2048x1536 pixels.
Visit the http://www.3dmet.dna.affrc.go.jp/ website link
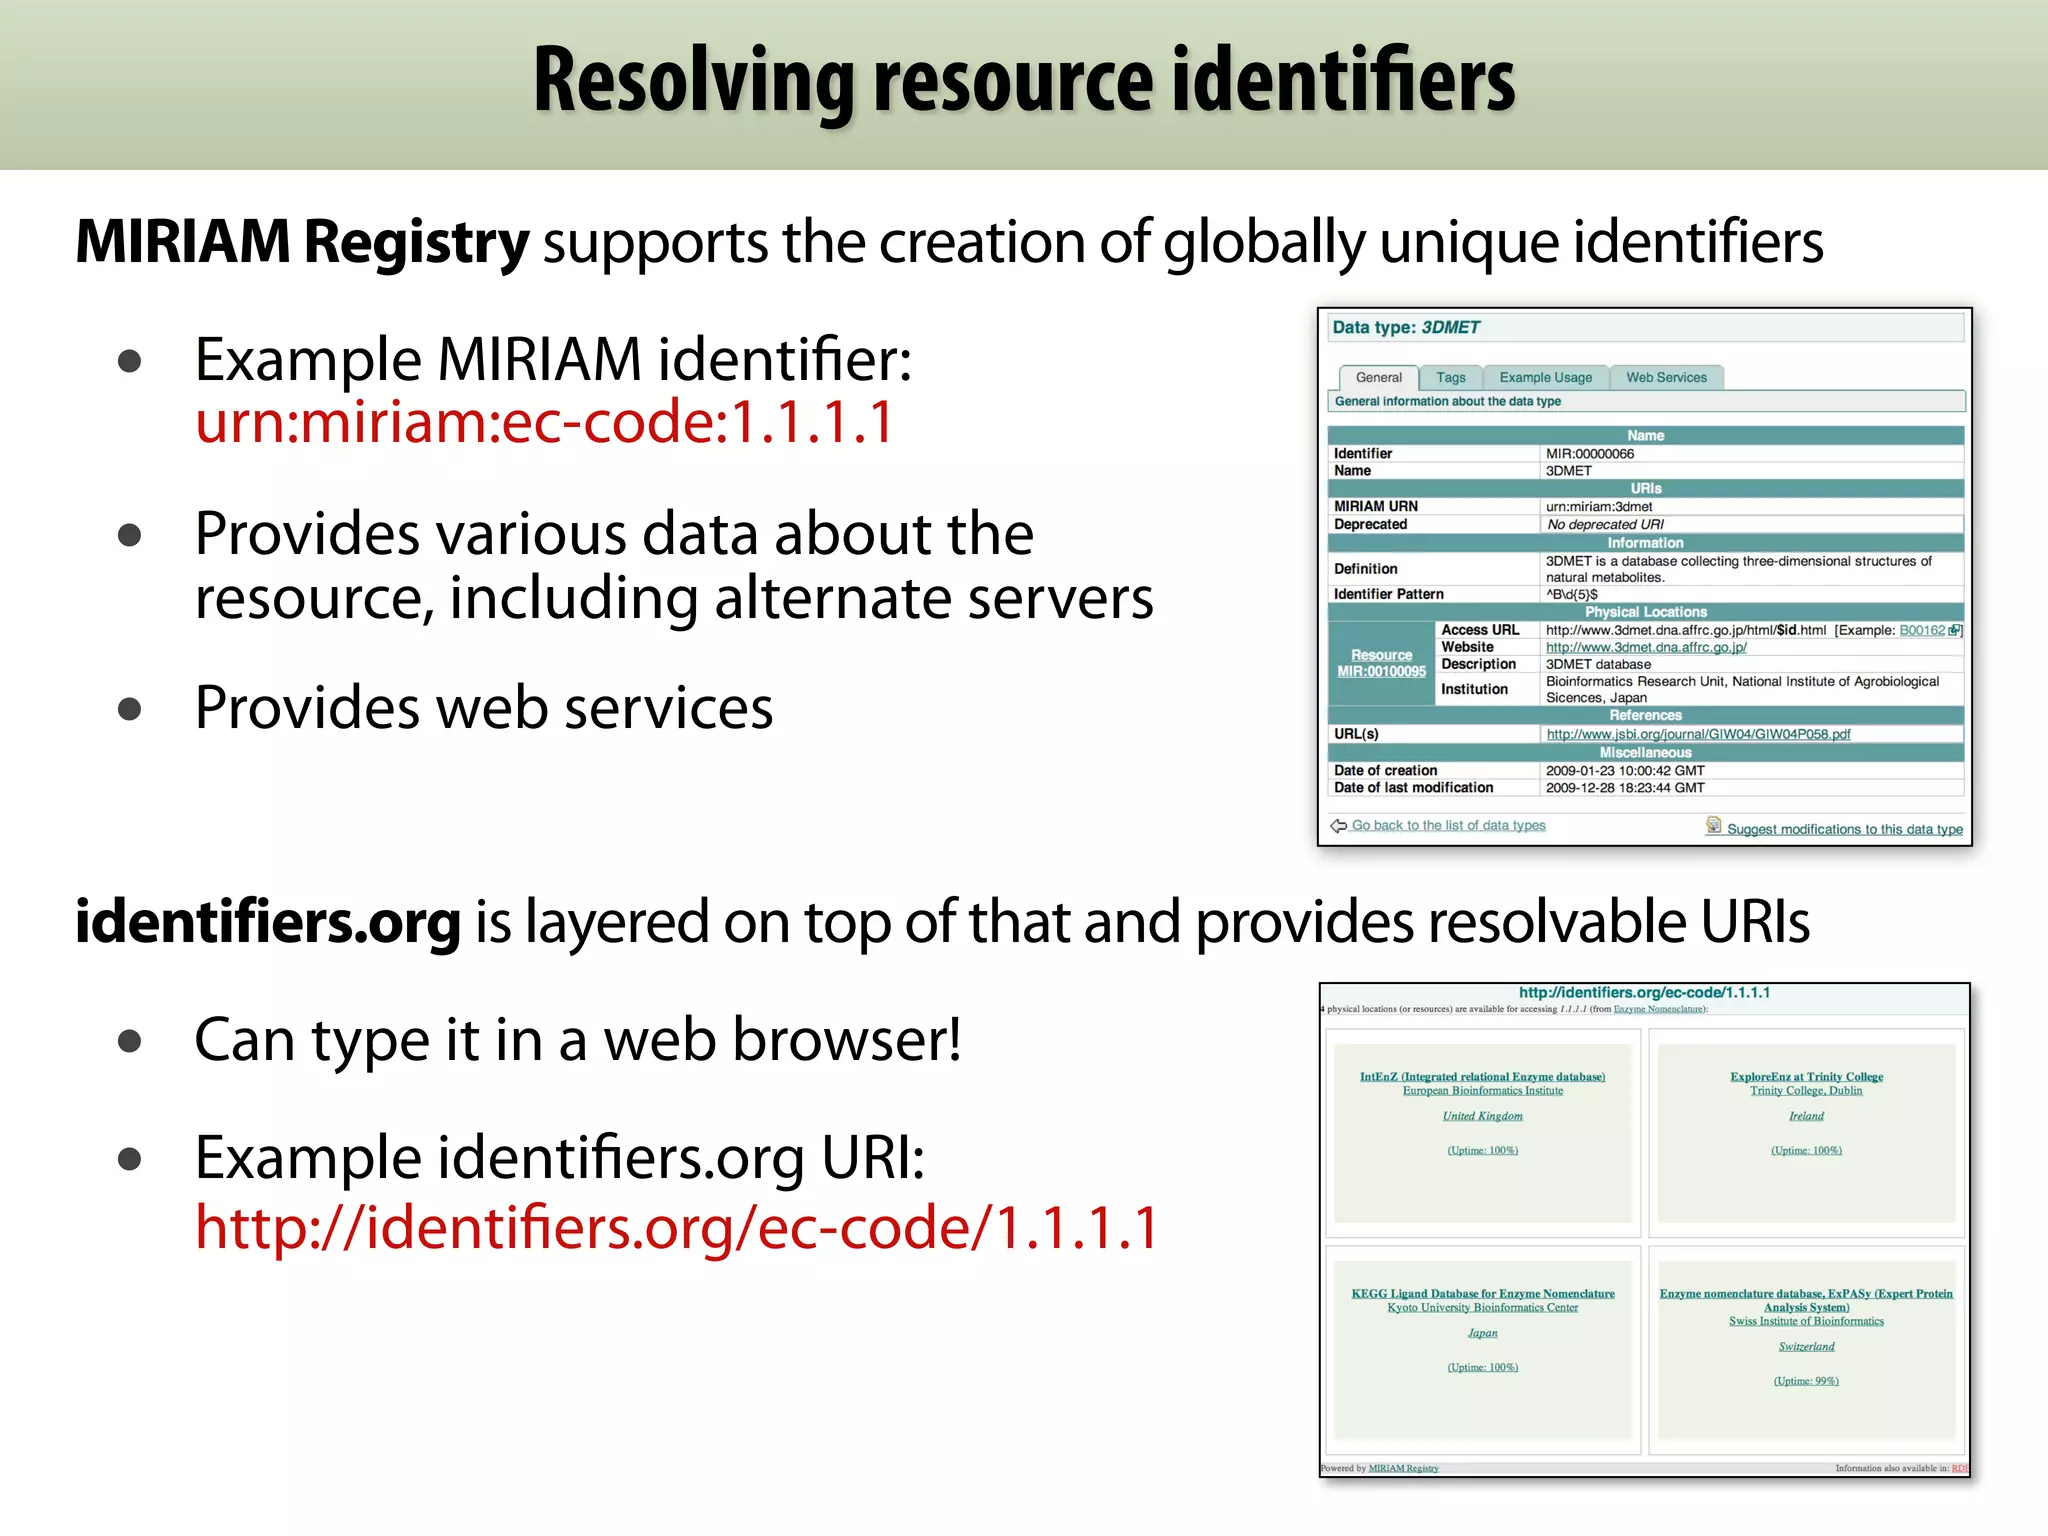tap(1646, 647)
